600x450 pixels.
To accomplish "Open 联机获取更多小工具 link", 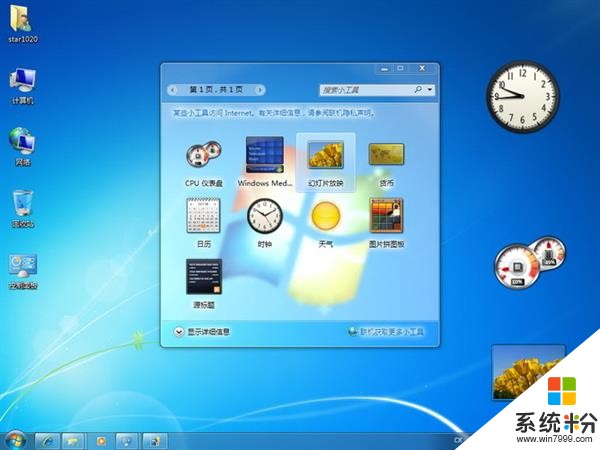I will pos(386,332).
